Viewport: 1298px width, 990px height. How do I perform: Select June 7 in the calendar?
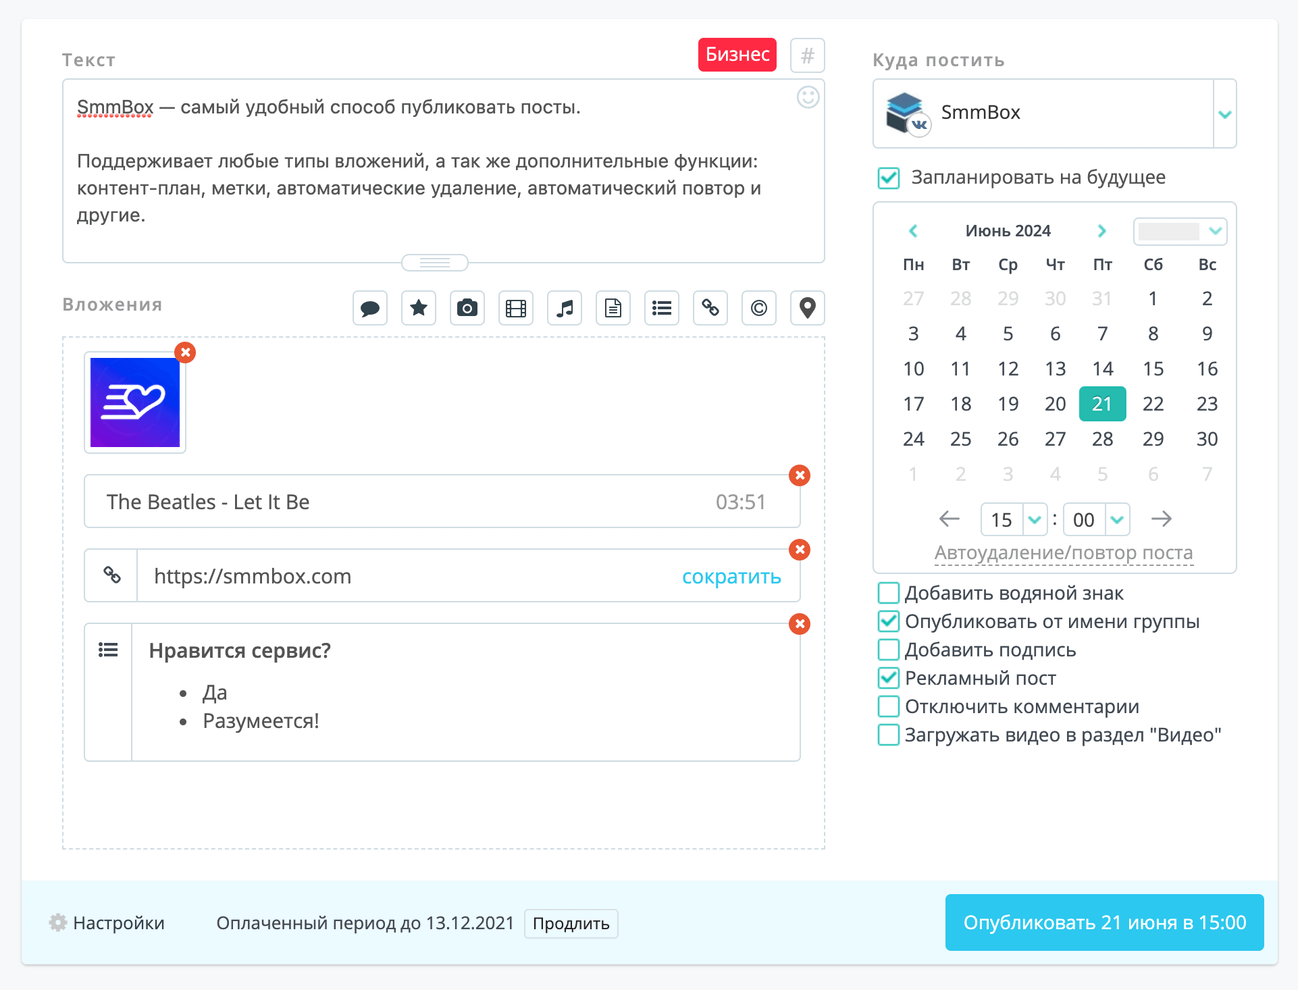click(x=1102, y=334)
